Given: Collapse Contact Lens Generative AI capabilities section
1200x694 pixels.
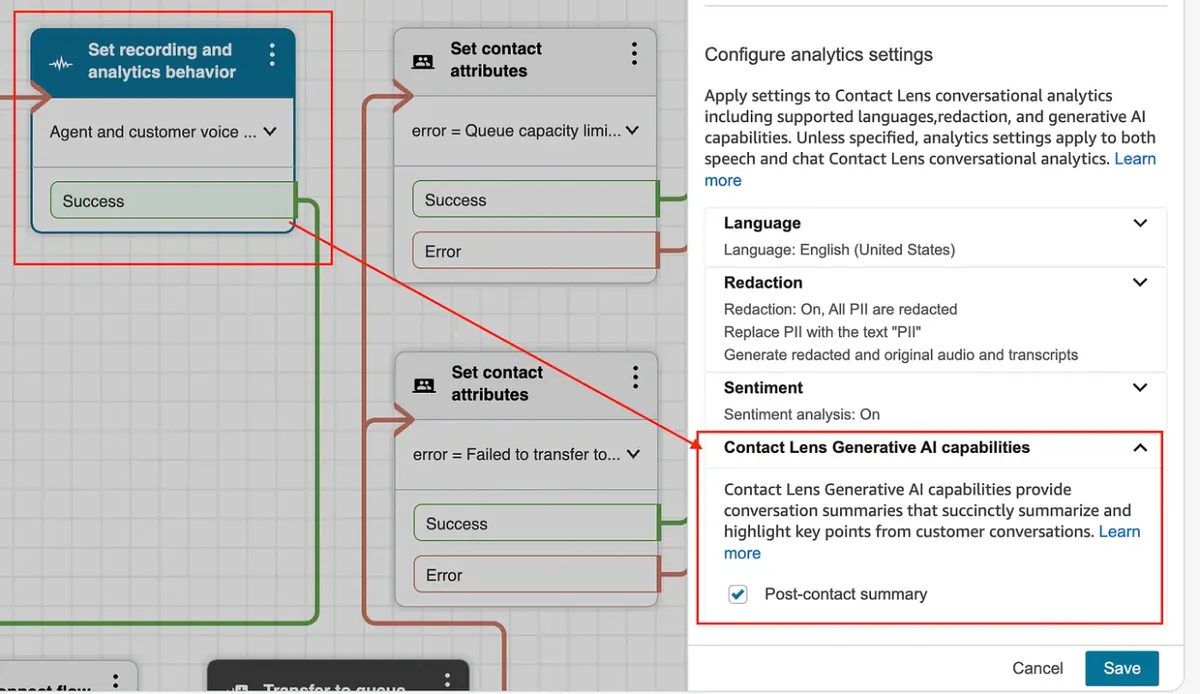Looking at the screenshot, I should [x=1140, y=448].
